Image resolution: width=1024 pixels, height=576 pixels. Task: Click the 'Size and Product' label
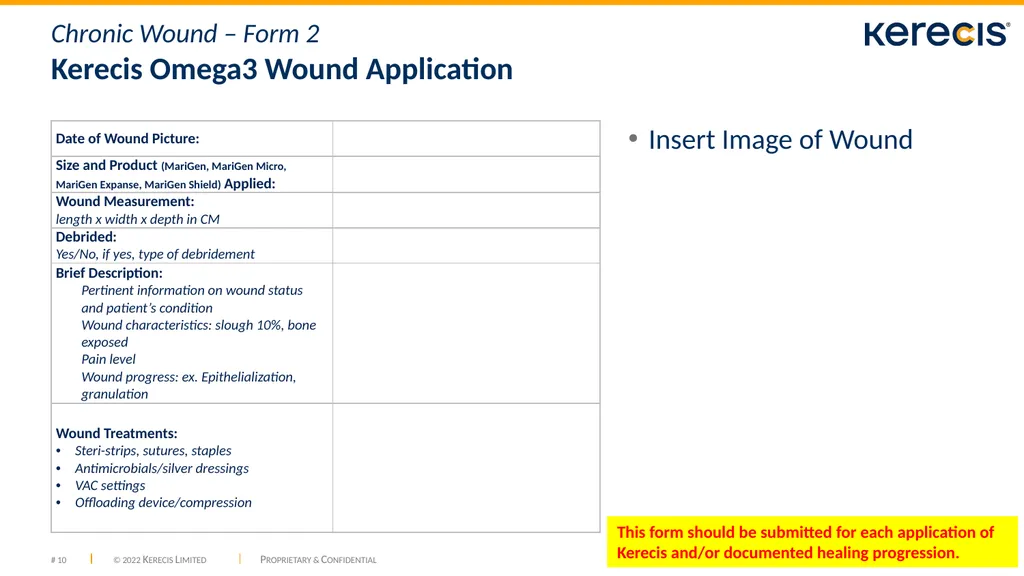click(106, 165)
